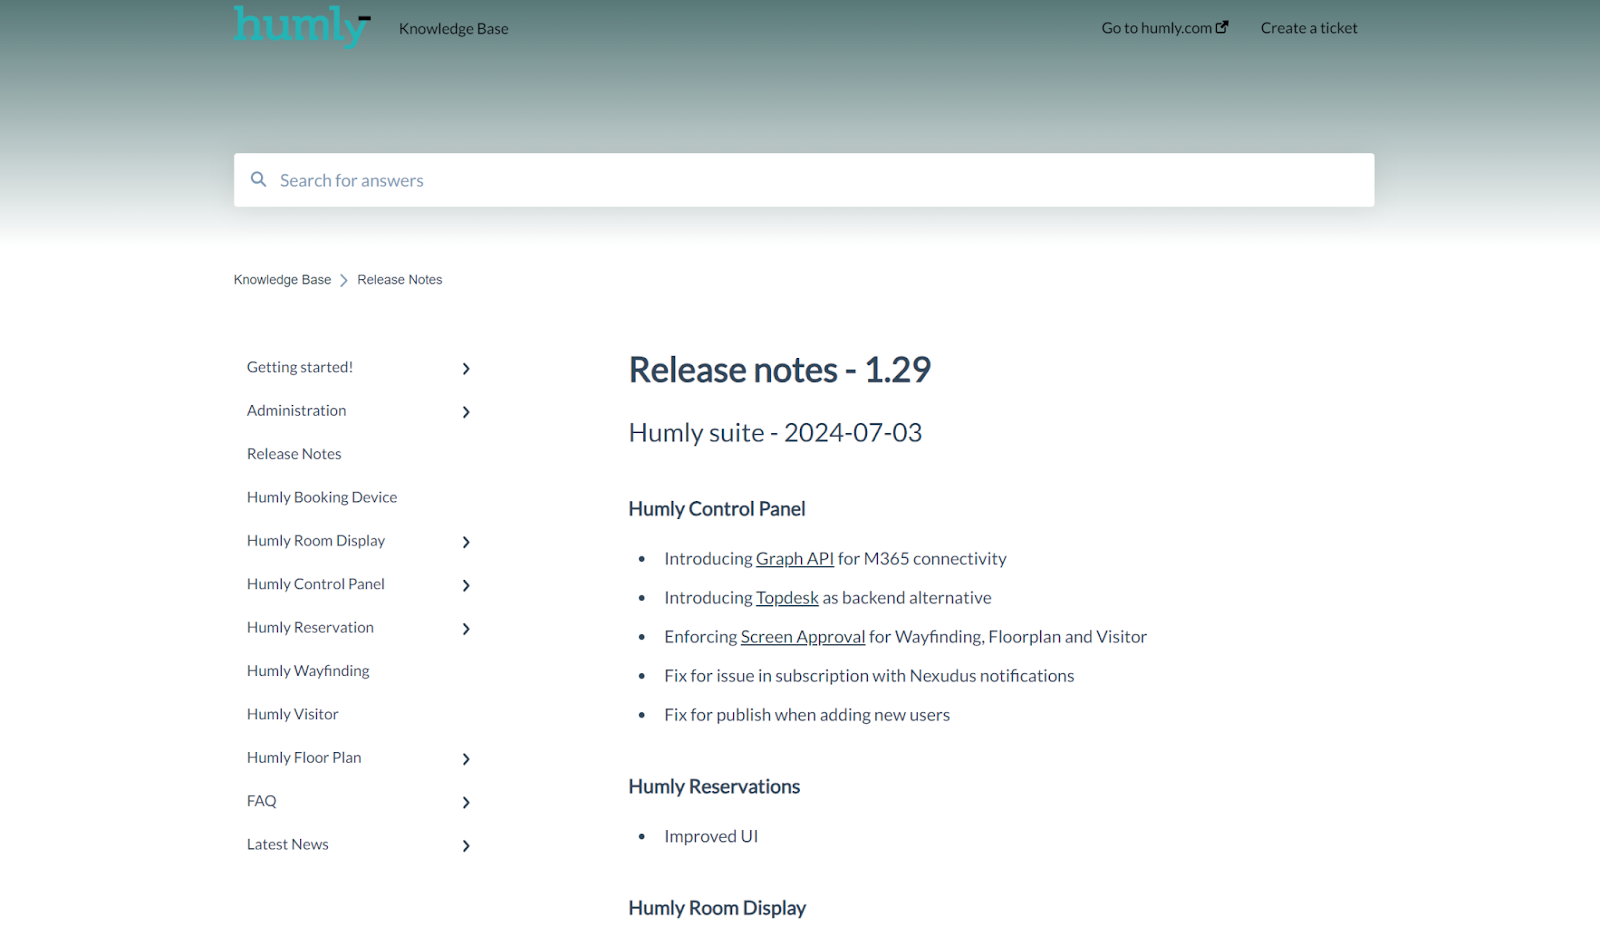Open Latest News sidebar item
Image resolution: width=1600 pixels, height=927 pixels.
coord(288,844)
